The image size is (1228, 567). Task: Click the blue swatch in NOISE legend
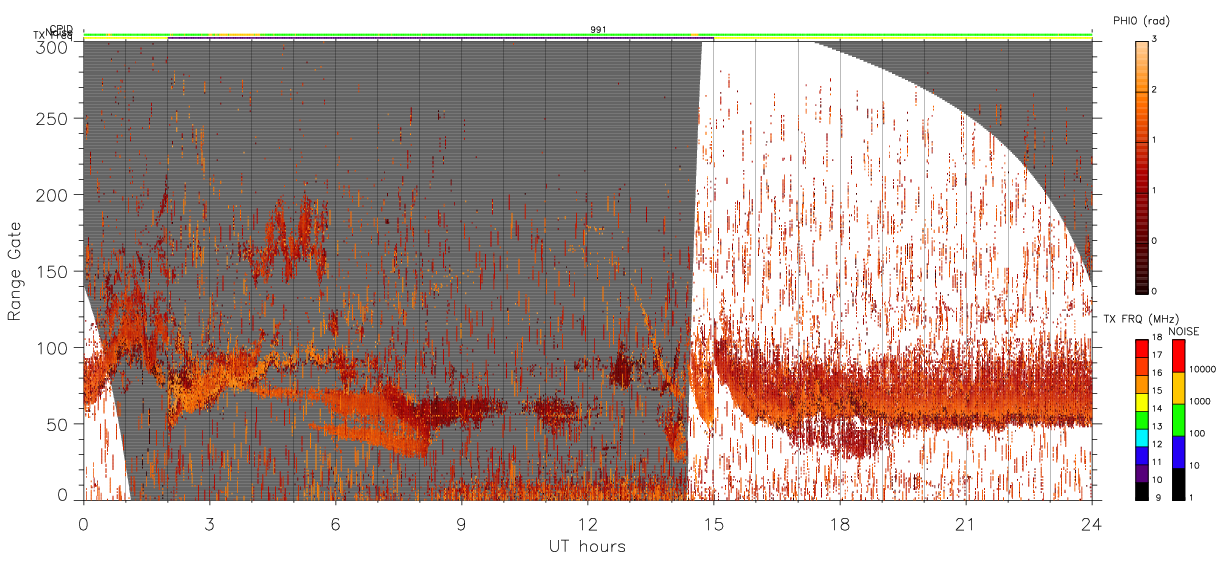point(1178,452)
